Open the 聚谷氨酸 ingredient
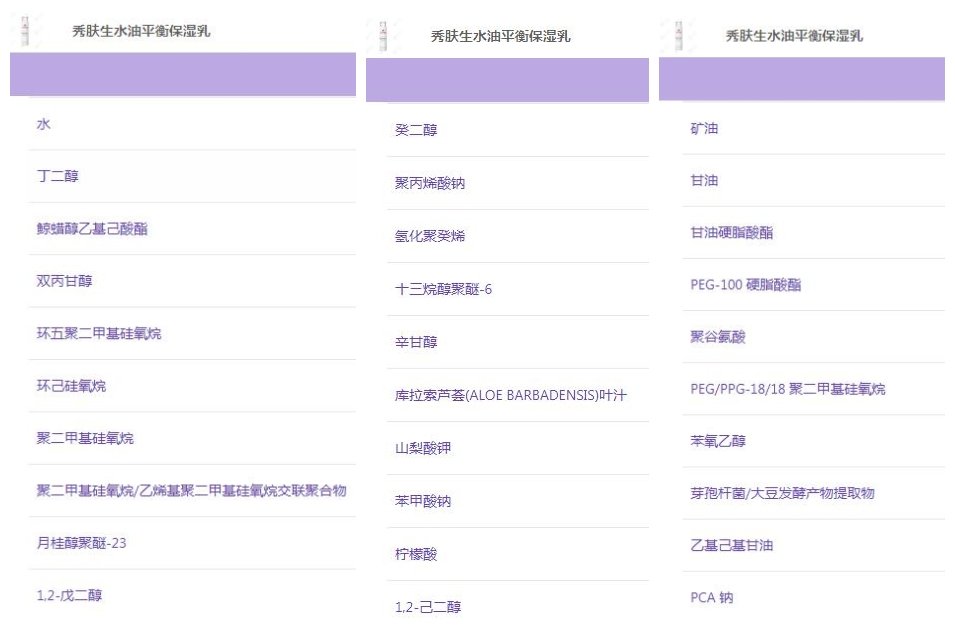 click(x=718, y=337)
